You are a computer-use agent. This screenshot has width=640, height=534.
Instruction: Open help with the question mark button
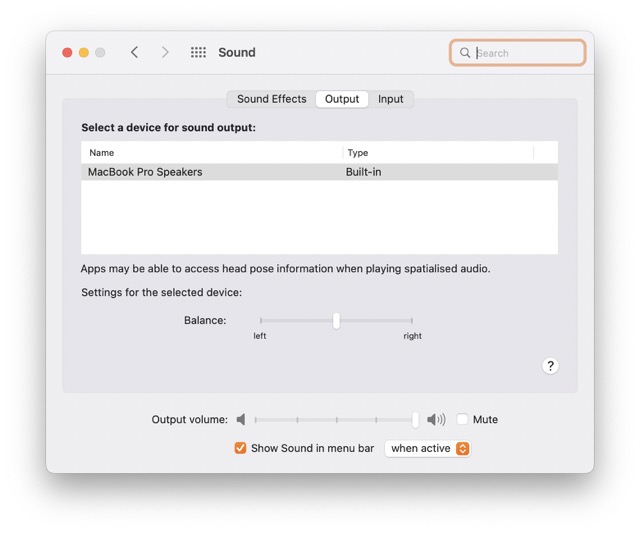pyautogui.click(x=550, y=366)
